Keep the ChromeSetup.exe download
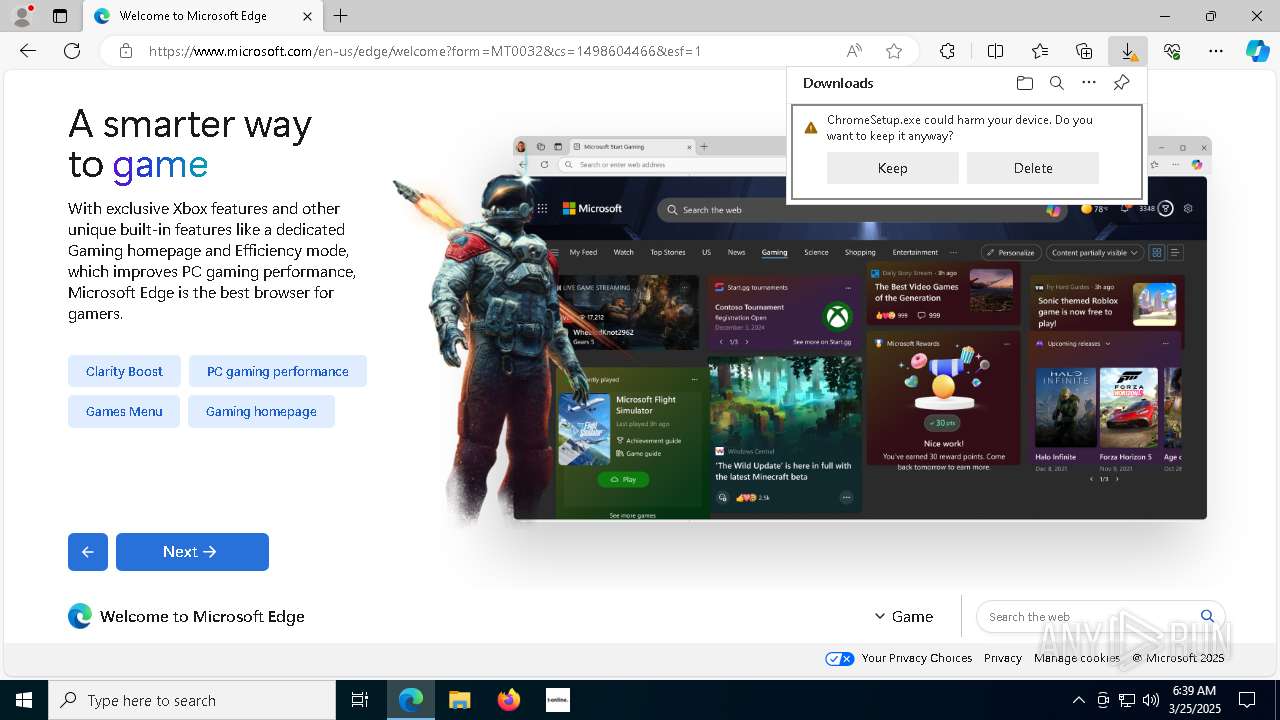The height and width of the screenshot is (720, 1280). (892, 168)
